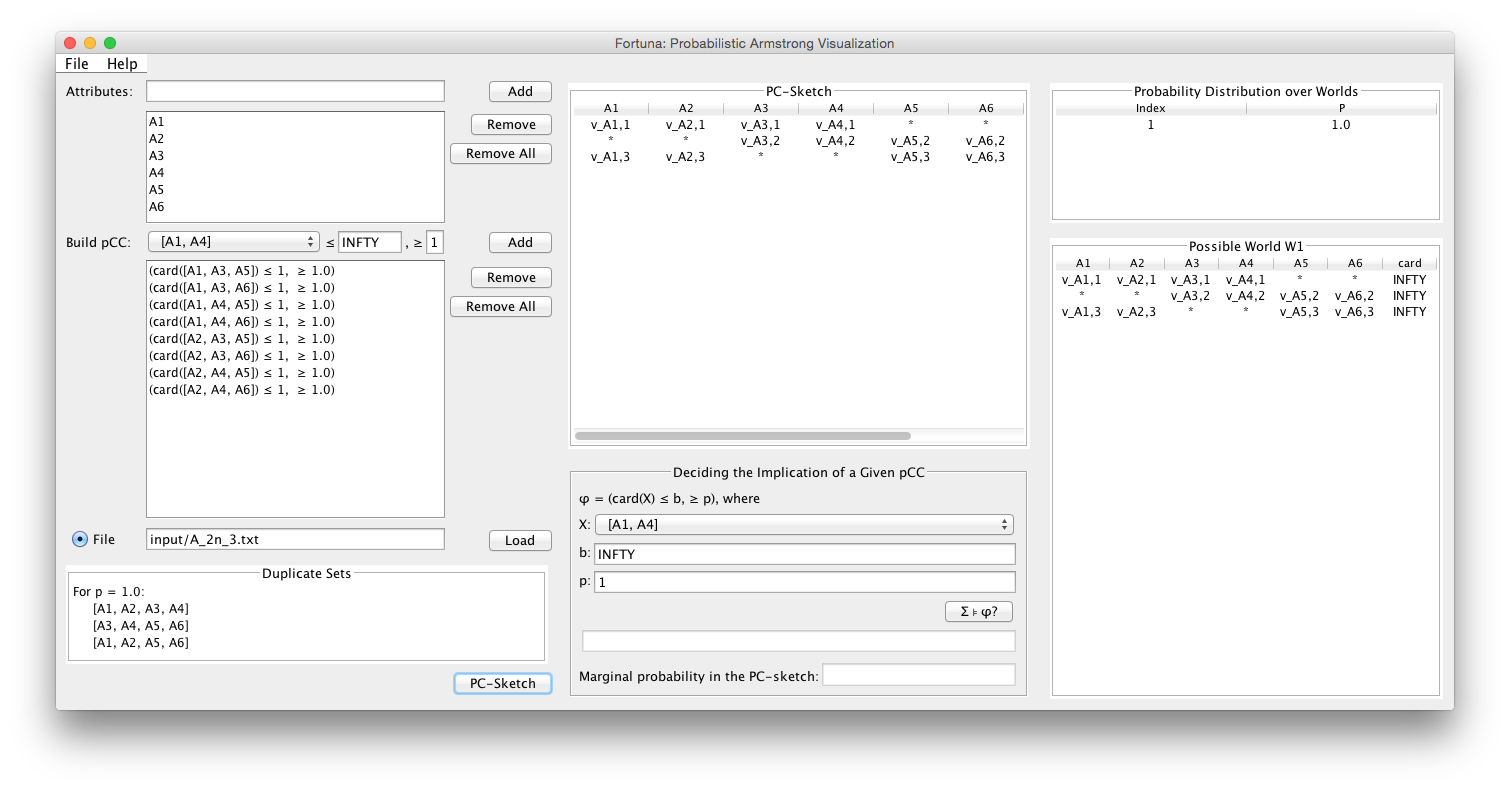This screenshot has width=1510, height=790.
Task: Open the Help menu
Action: pyautogui.click(x=122, y=64)
